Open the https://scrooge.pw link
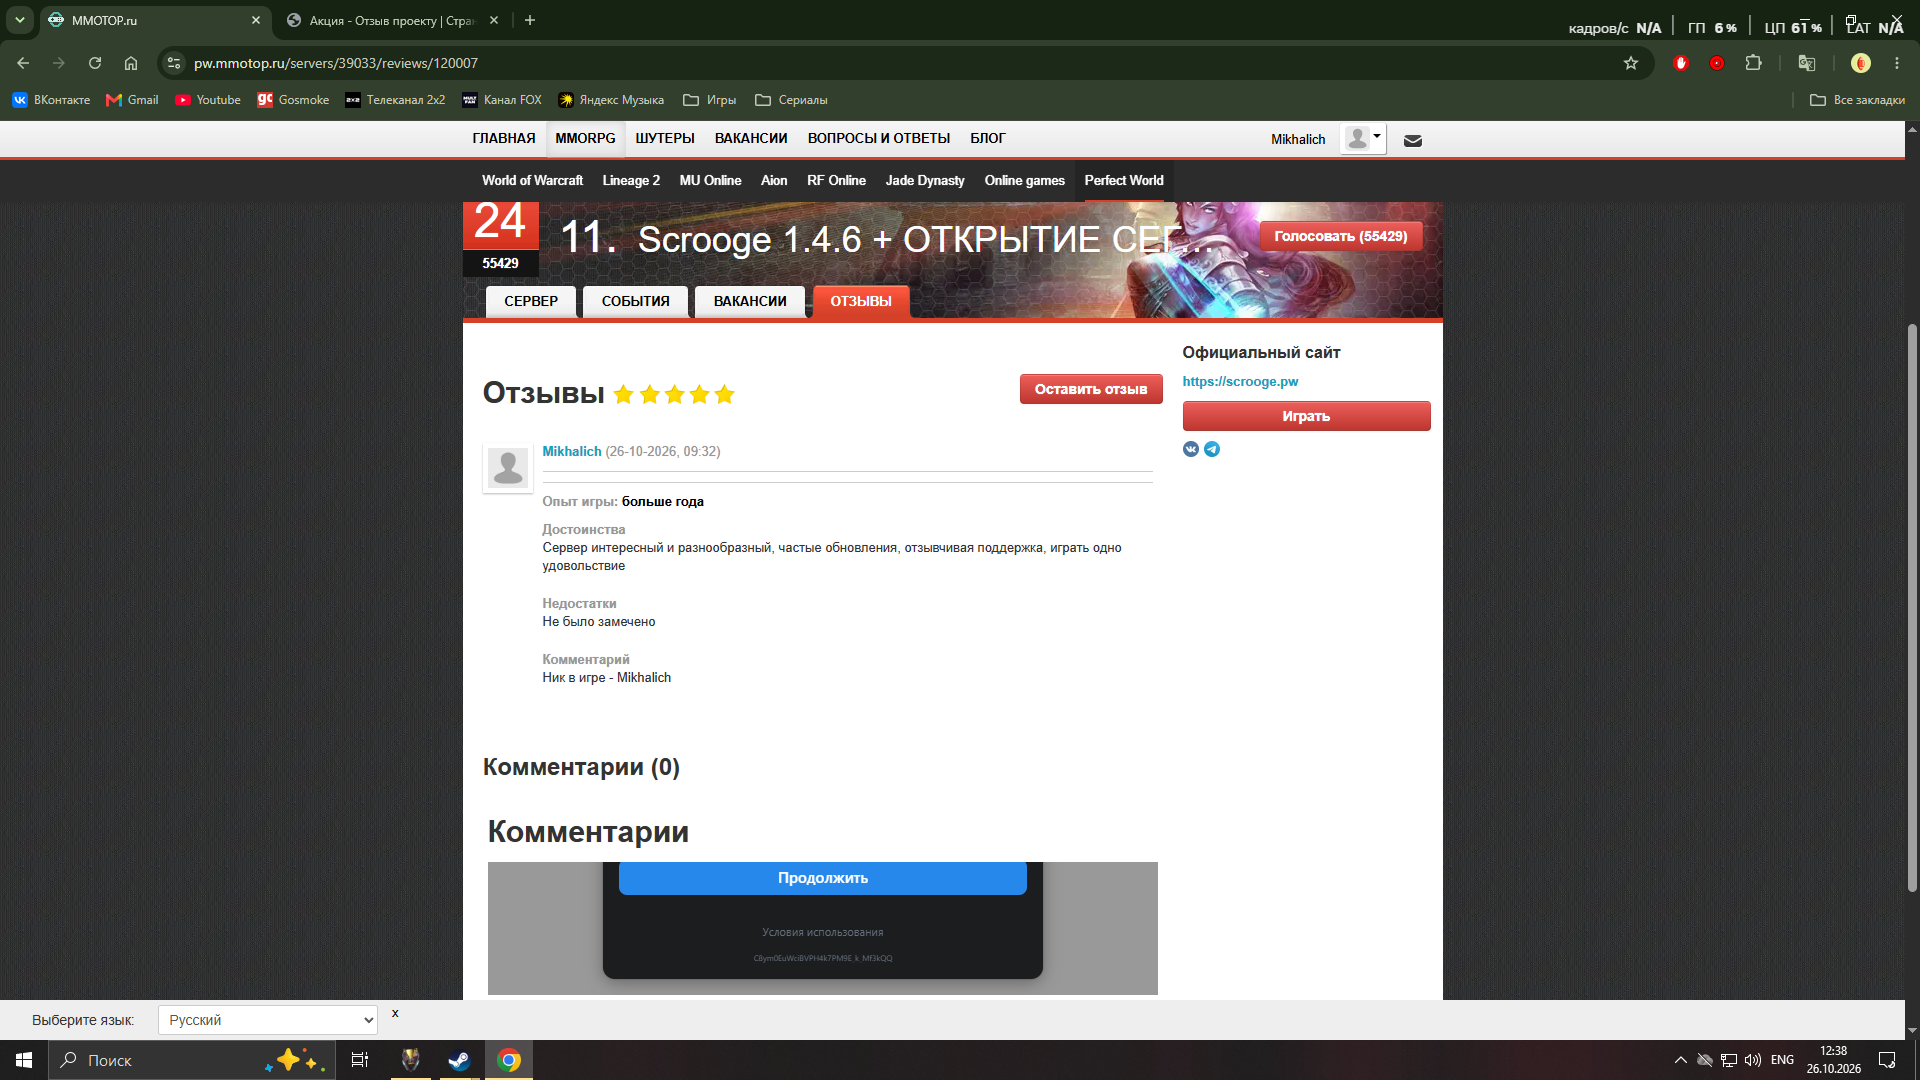 (x=1240, y=382)
